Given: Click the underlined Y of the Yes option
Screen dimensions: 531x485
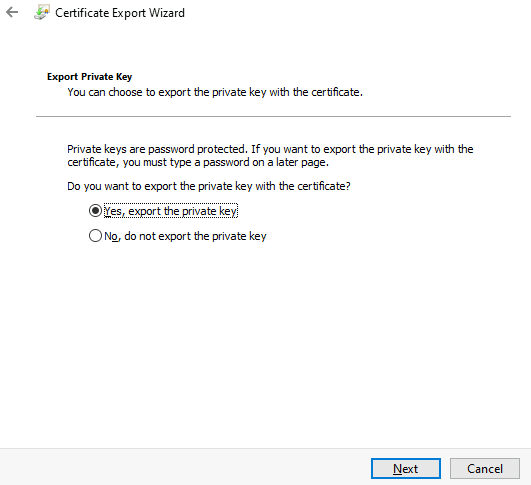Looking at the screenshot, I should coord(107,211).
